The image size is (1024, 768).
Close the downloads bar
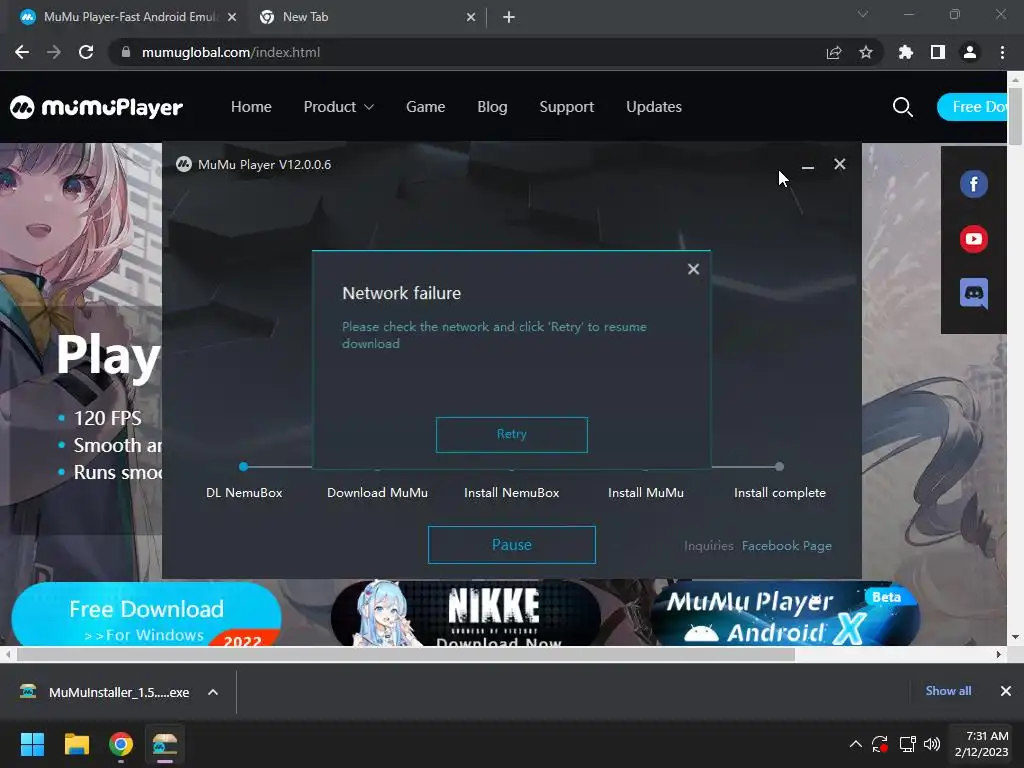pyautogui.click(x=1006, y=691)
